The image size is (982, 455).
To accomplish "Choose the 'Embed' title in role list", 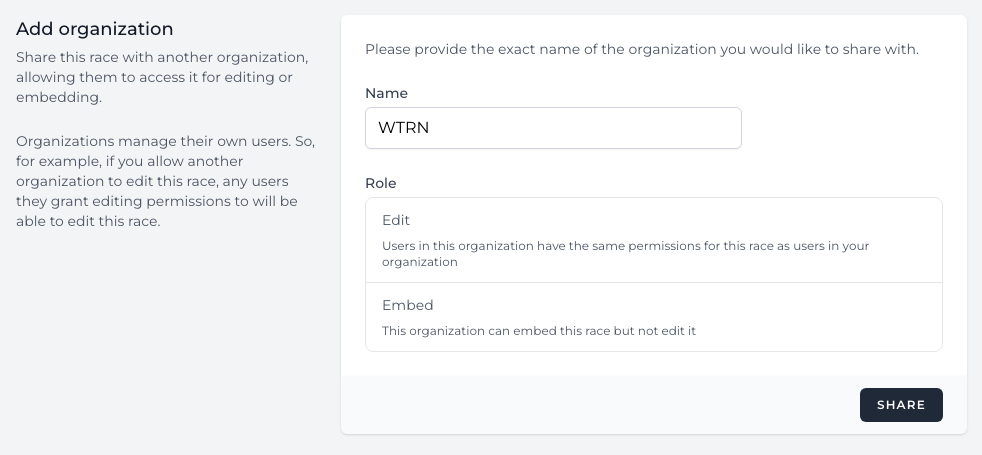I will [407, 305].
